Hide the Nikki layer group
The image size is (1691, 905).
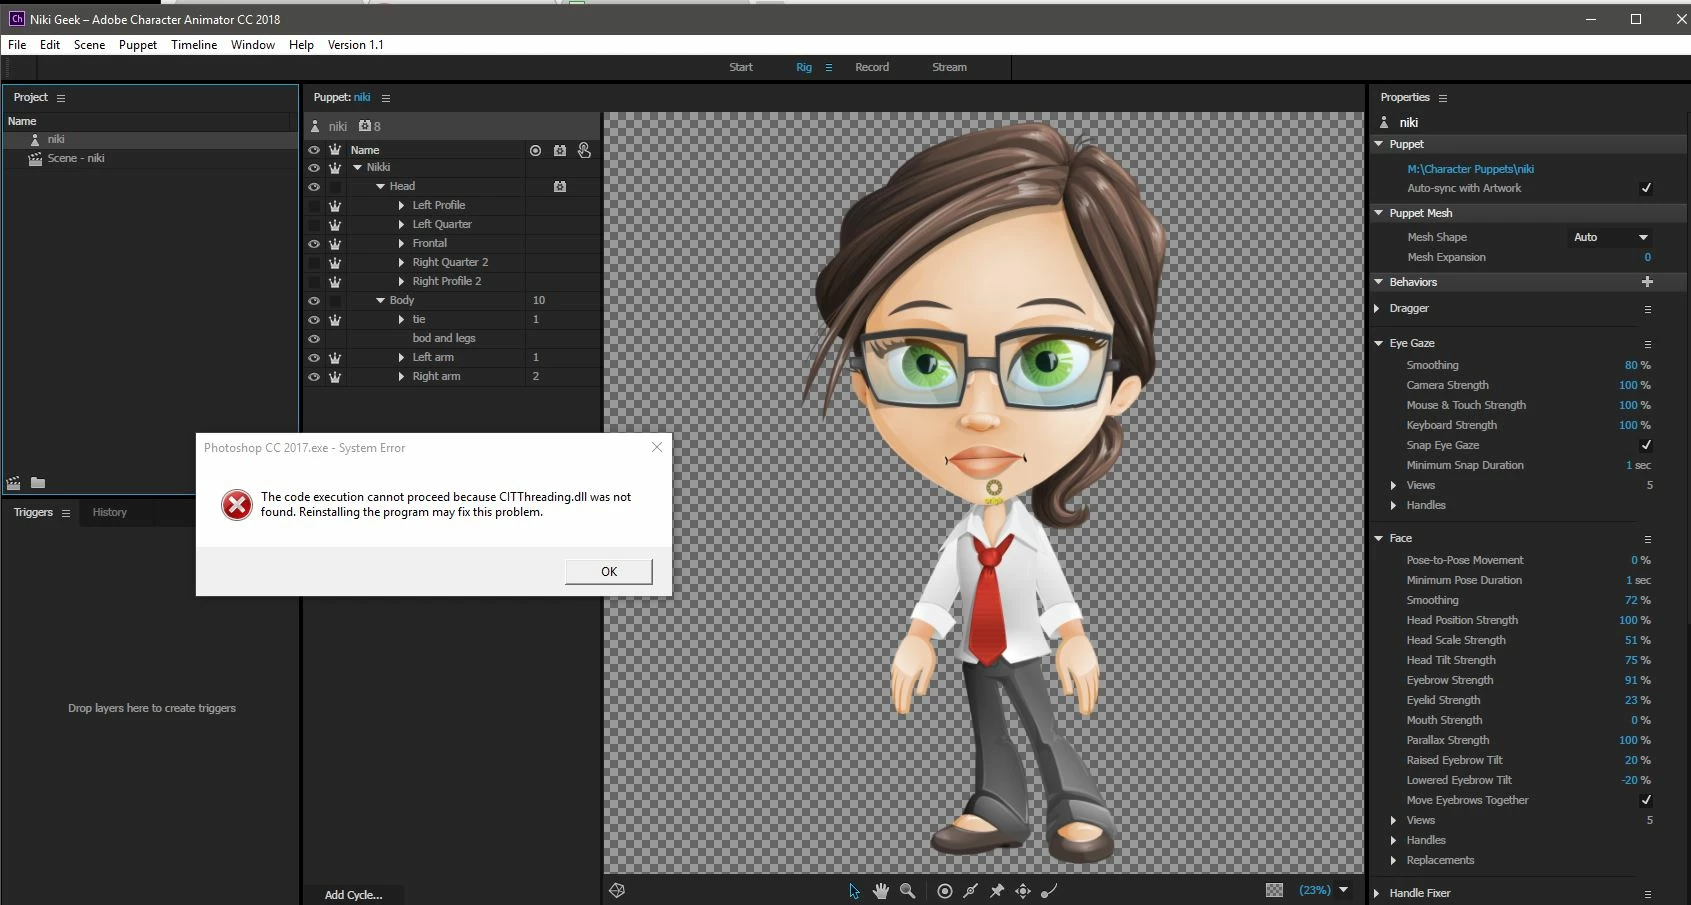point(314,168)
